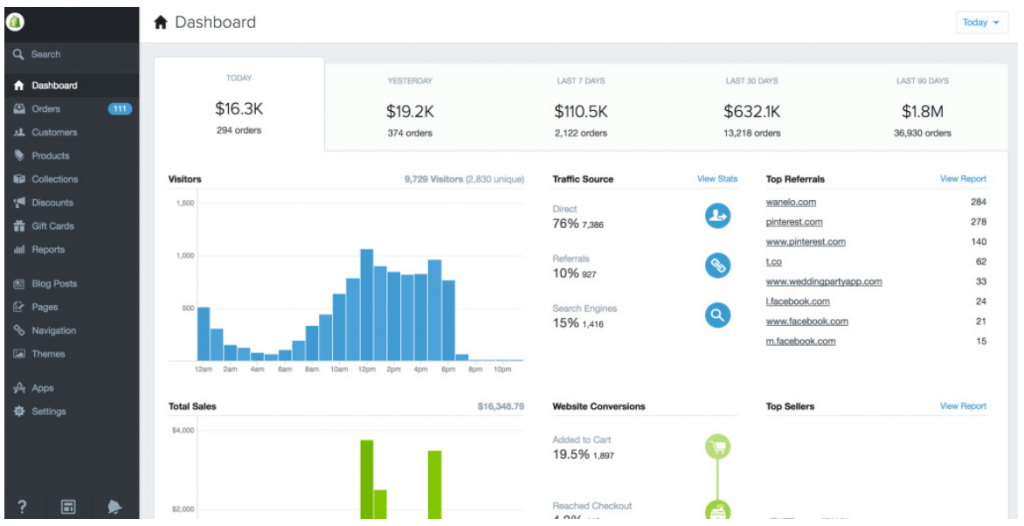
Task: Open Orders in the sidebar
Action: (x=46, y=109)
